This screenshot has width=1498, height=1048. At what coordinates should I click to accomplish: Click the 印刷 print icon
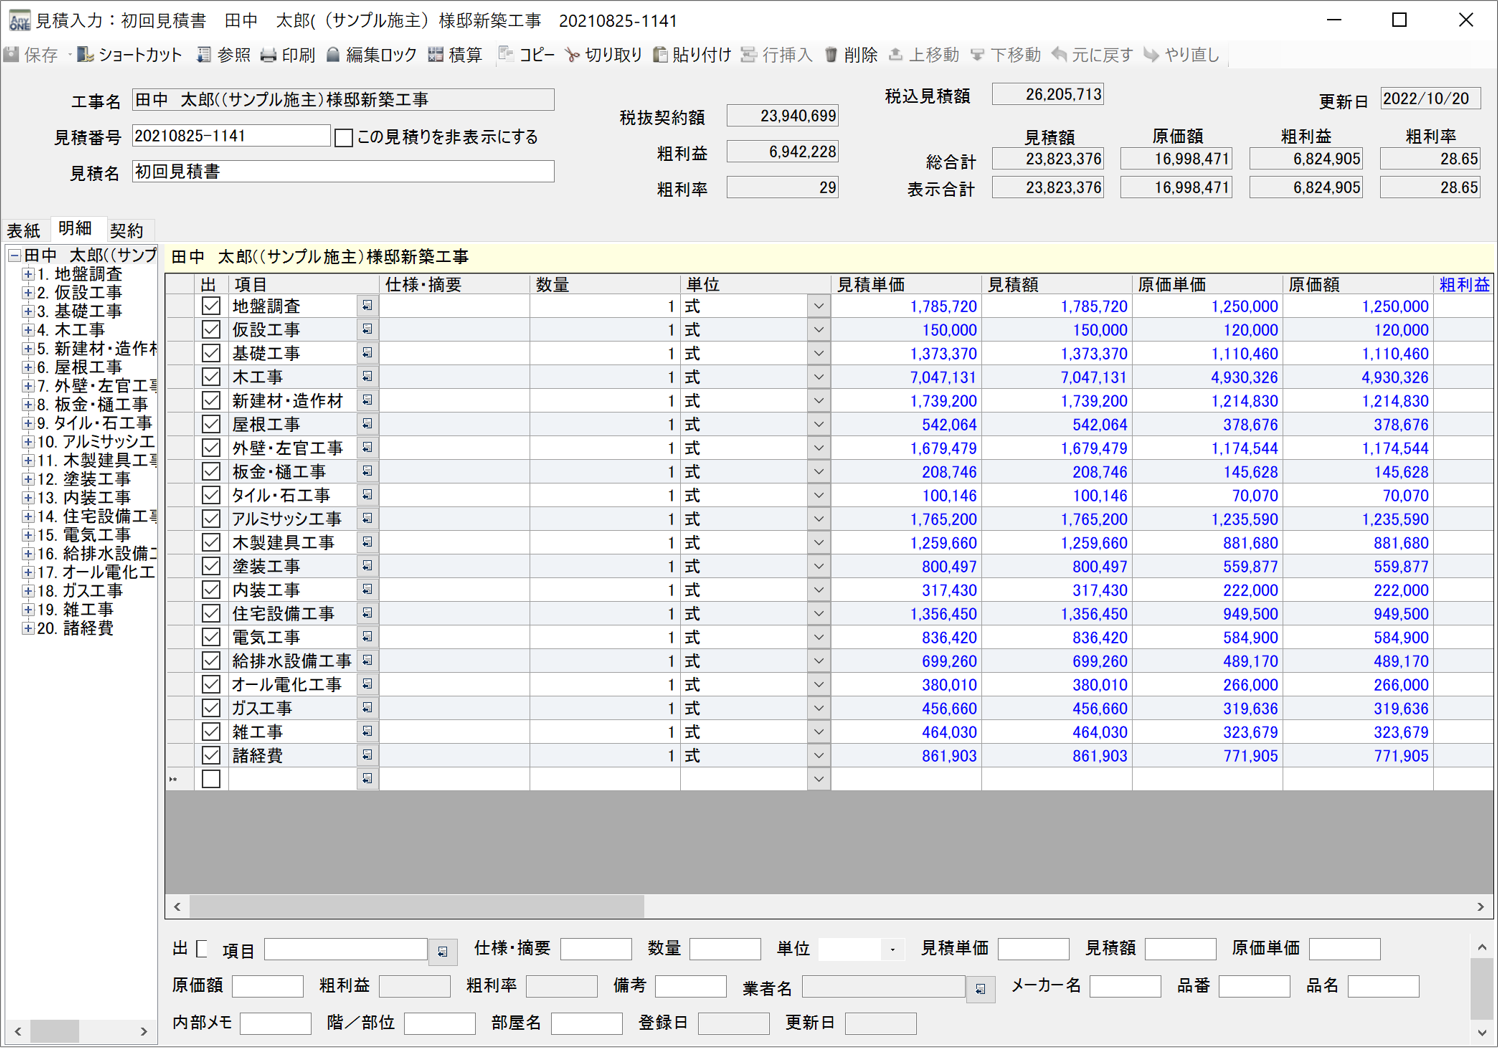pyautogui.click(x=269, y=55)
